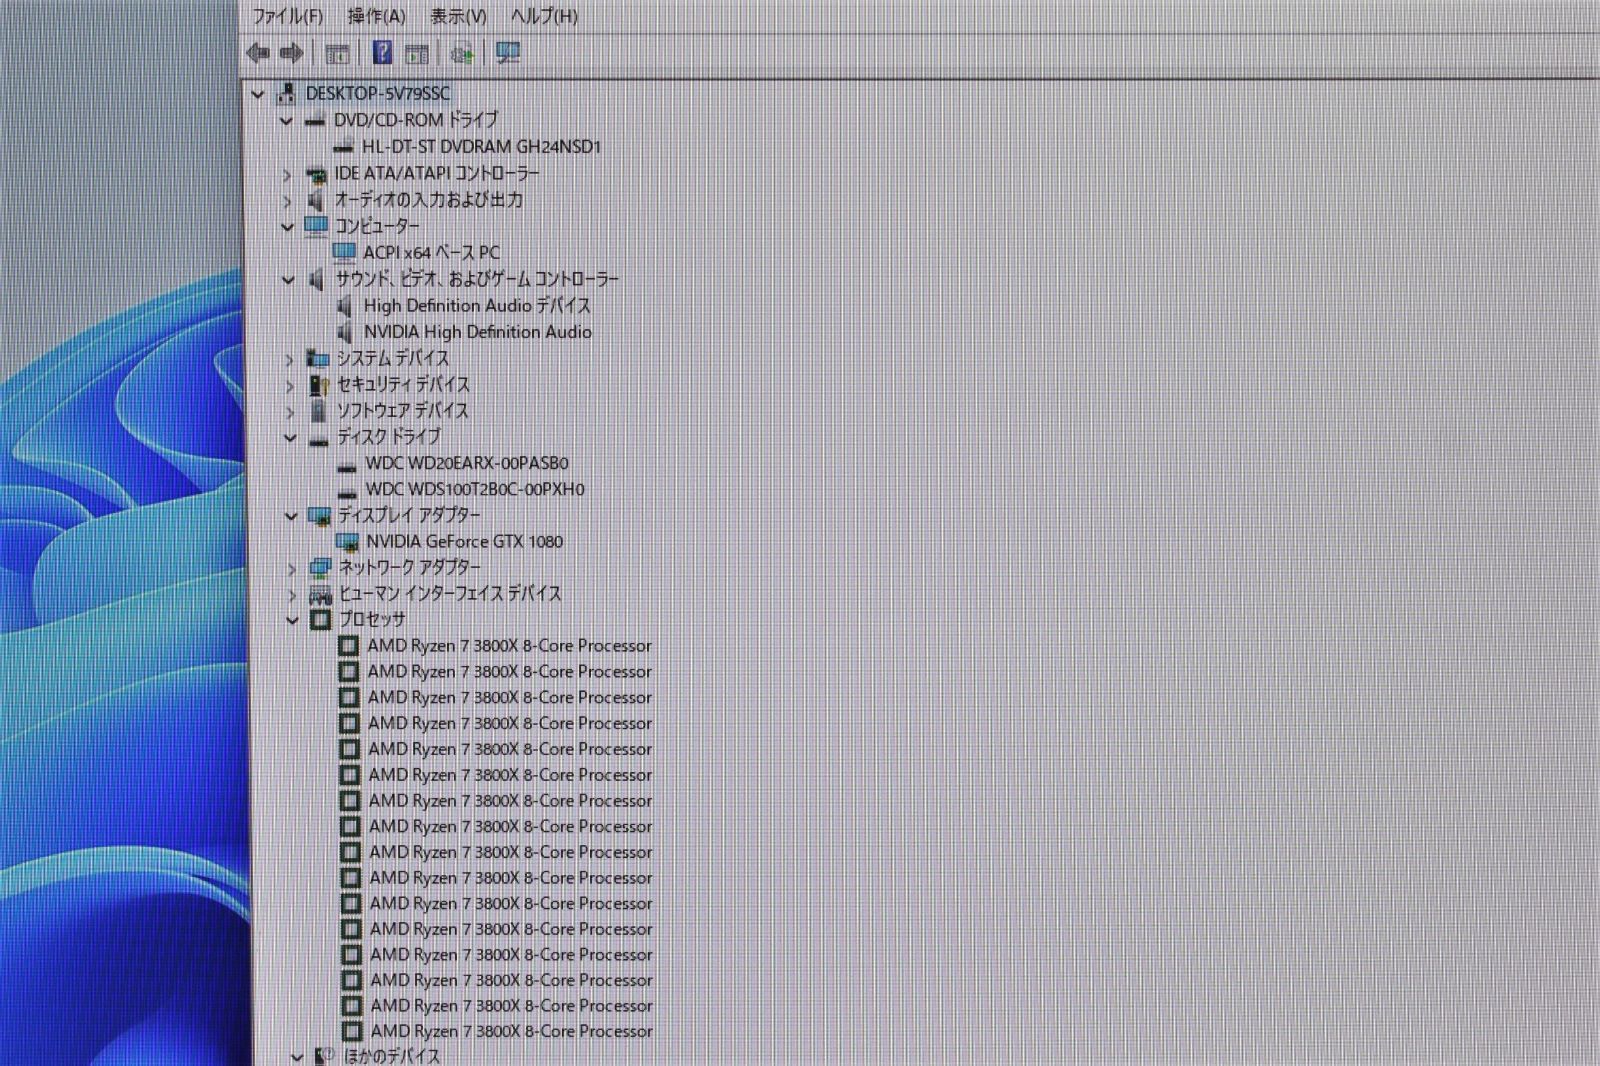Click the Back arrow in the toolbar
This screenshot has height=1066, width=1600.
tap(258, 53)
